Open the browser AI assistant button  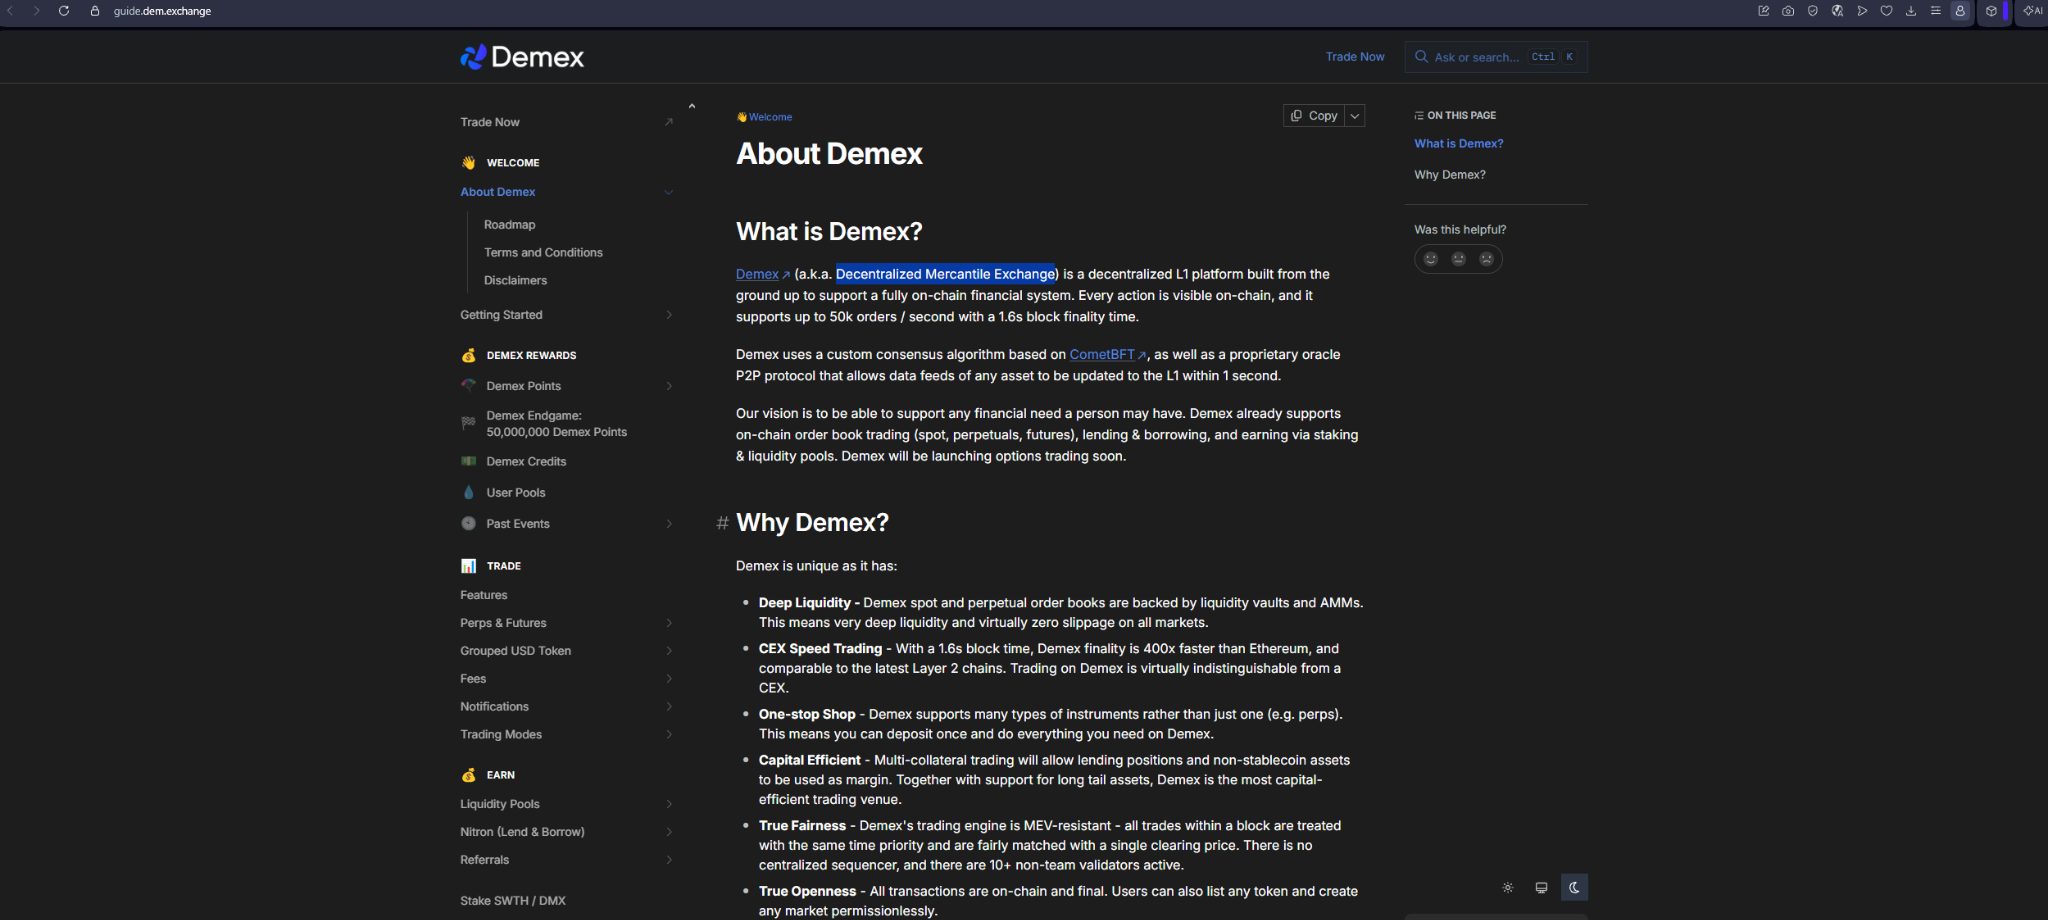(2032, 11)
